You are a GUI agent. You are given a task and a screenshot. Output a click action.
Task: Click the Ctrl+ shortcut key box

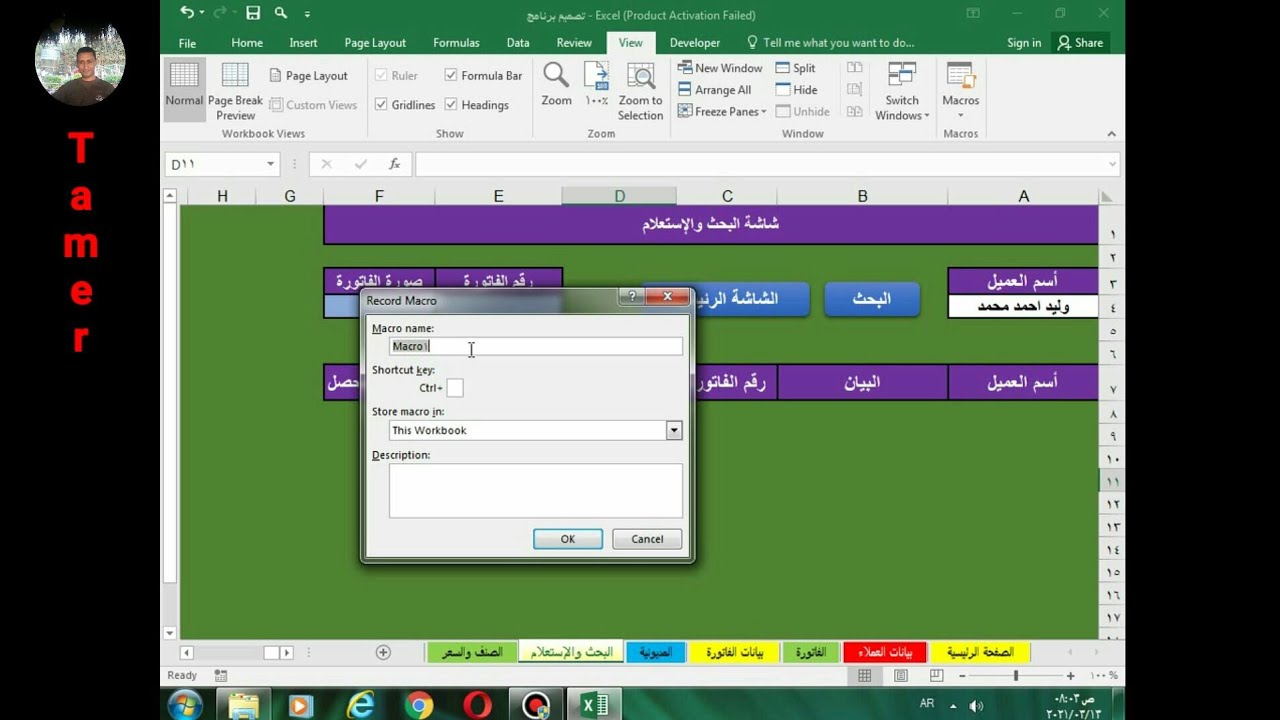[x=455, y=388]
